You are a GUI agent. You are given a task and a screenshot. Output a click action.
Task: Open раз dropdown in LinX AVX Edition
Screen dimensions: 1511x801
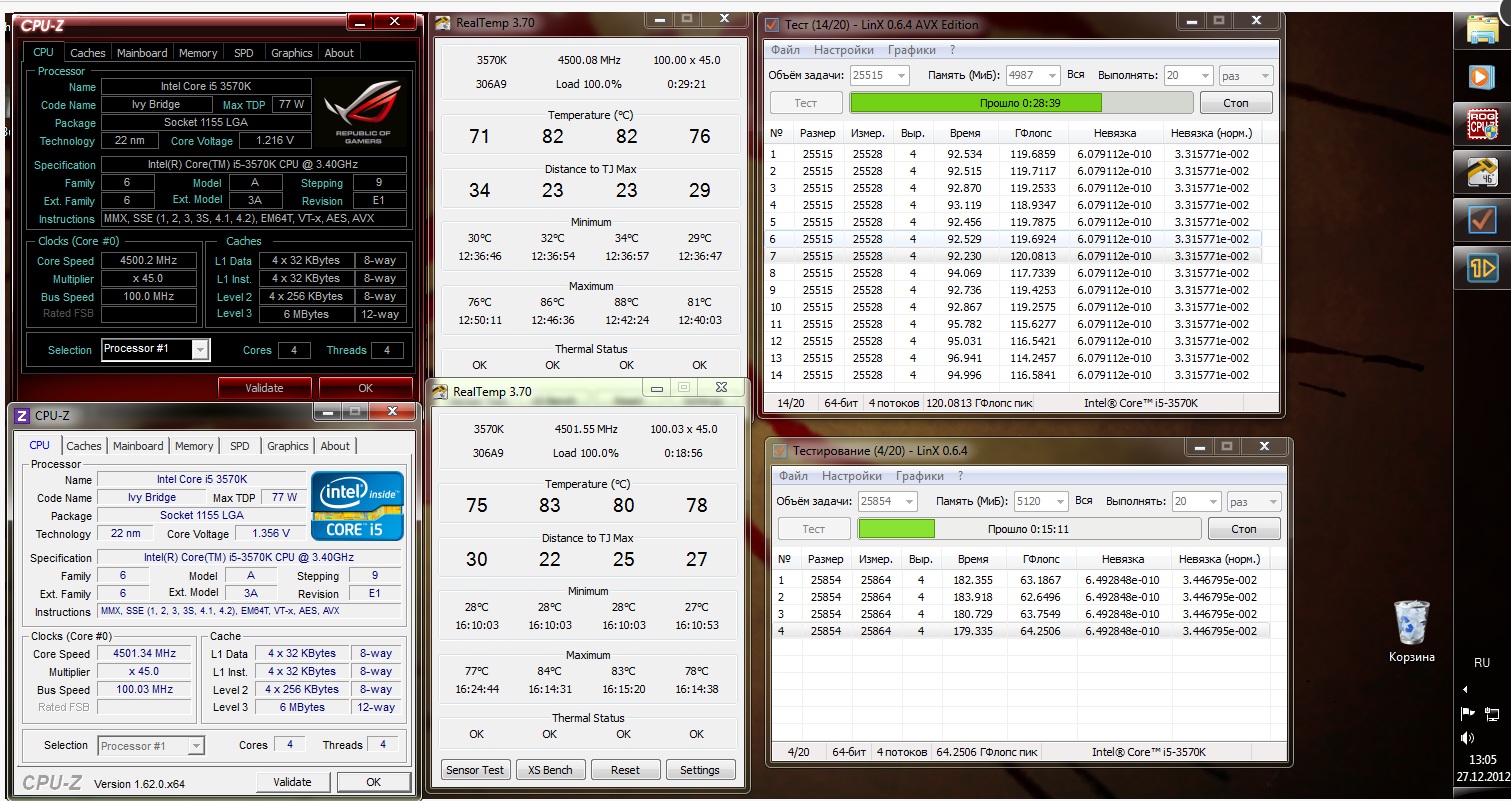tap(1246, 75)
